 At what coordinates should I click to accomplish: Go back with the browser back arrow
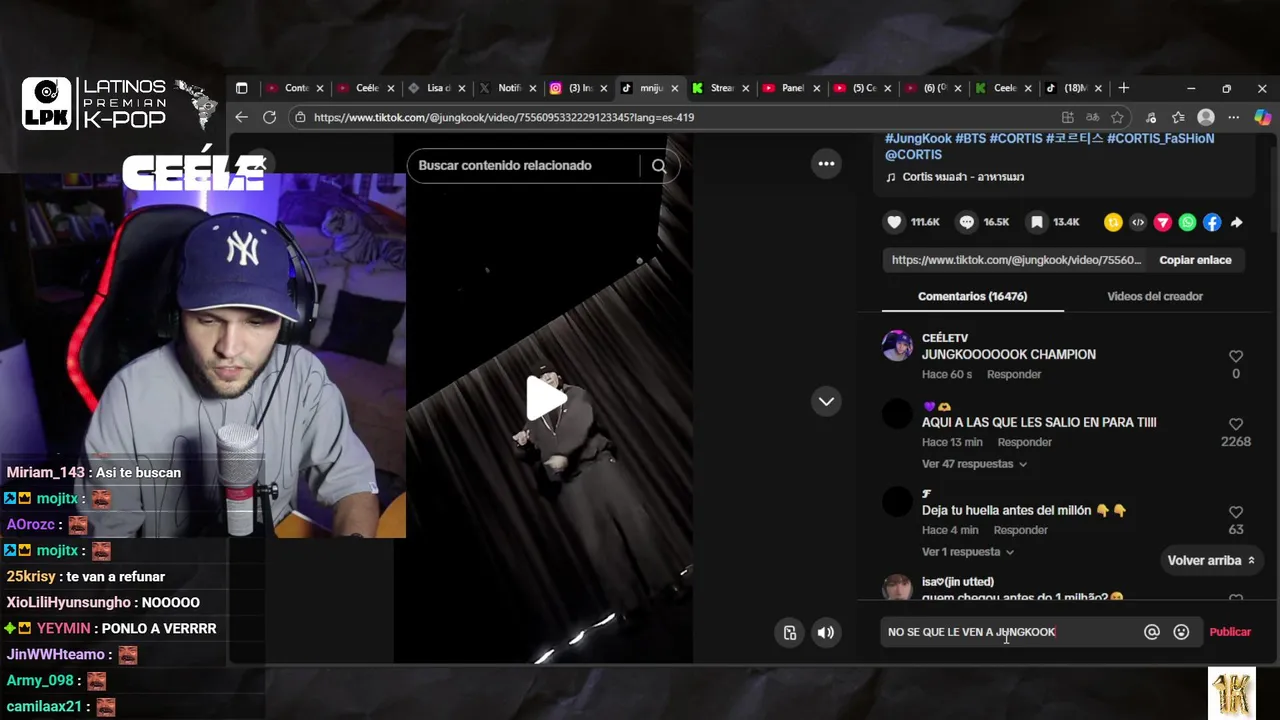coord(241,117)
